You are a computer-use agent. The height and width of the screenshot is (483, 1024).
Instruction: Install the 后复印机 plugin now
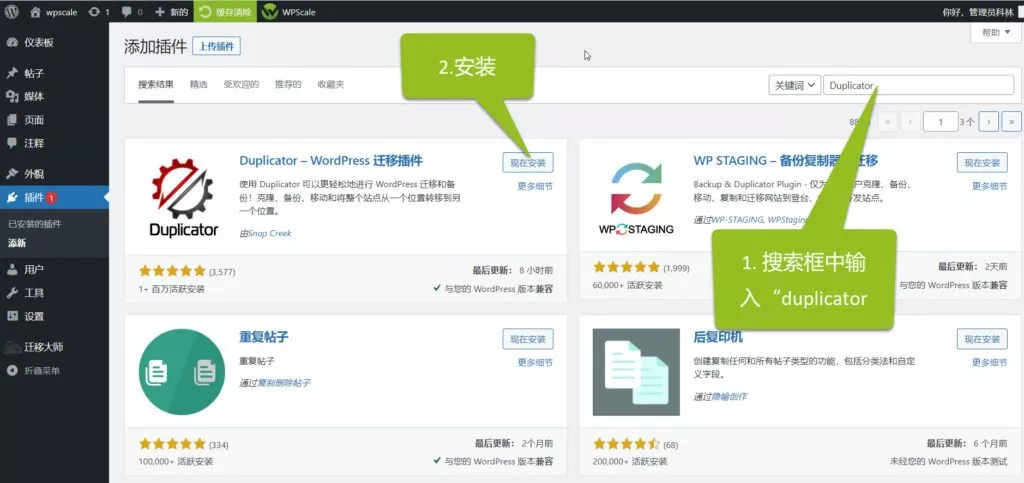[982, 339]
